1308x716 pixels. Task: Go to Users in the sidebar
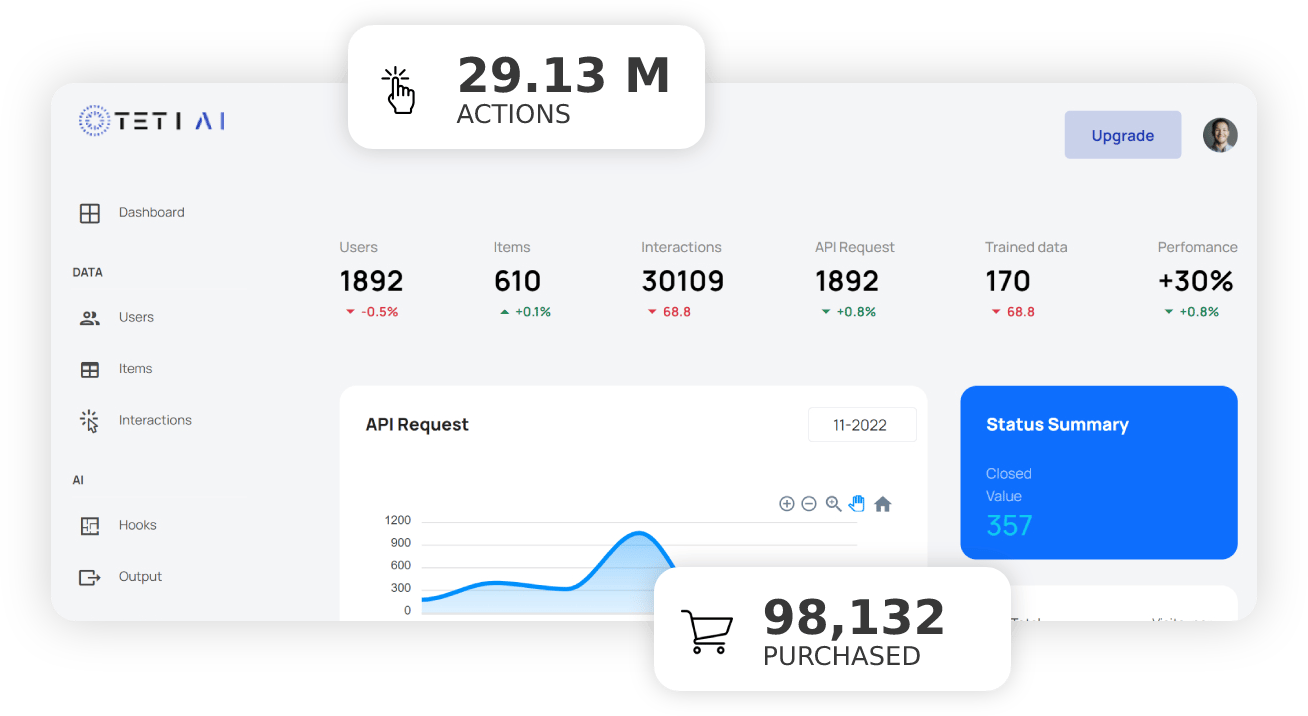(x=136, y=317)
